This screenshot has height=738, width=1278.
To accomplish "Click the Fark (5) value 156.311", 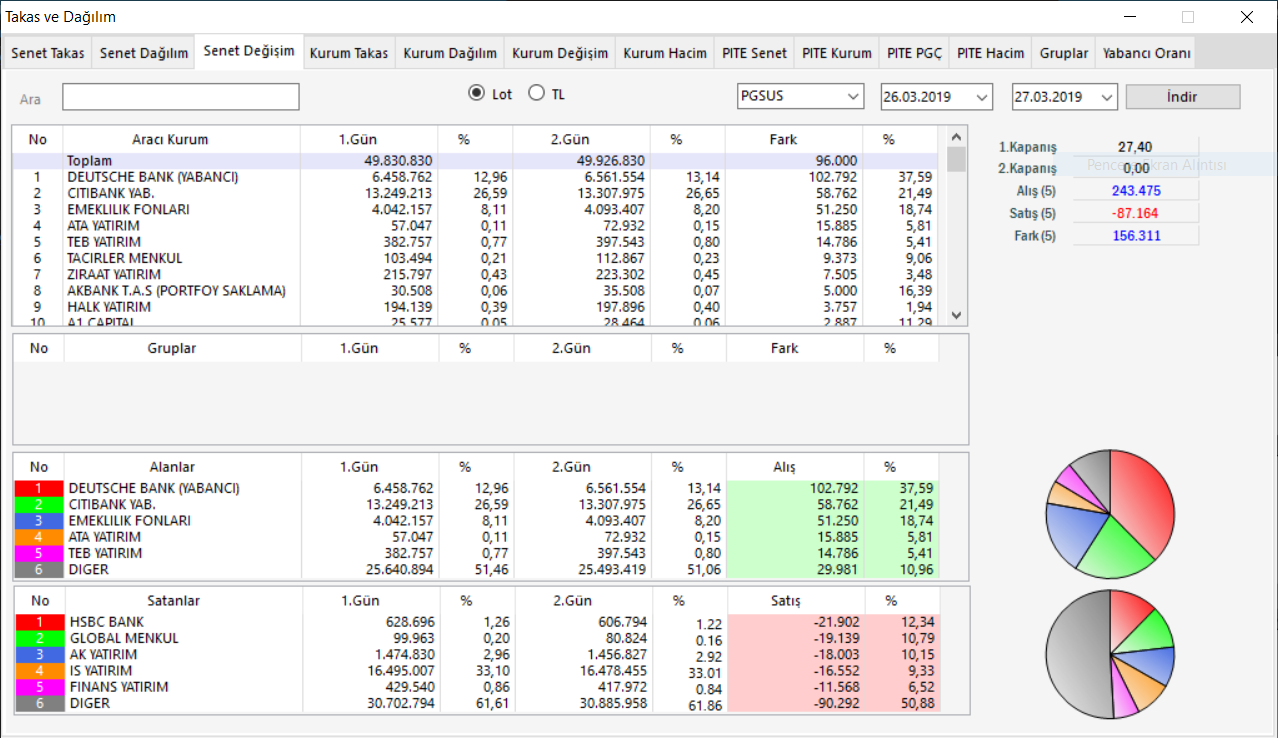I will [1136, 237].
